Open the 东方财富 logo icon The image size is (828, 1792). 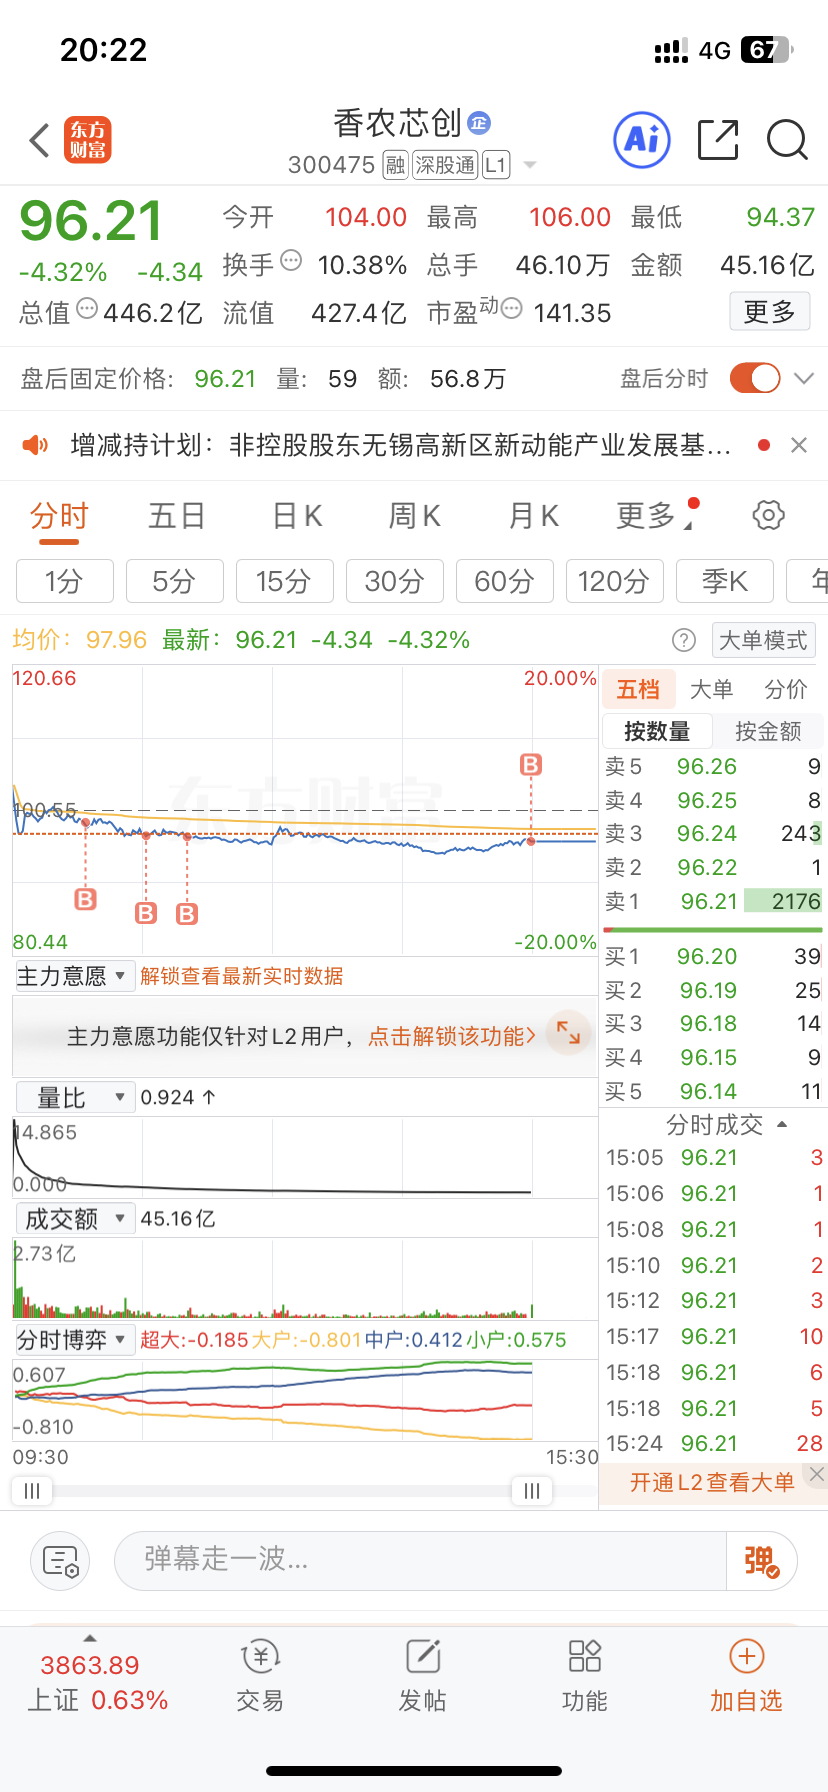(88, 140)
